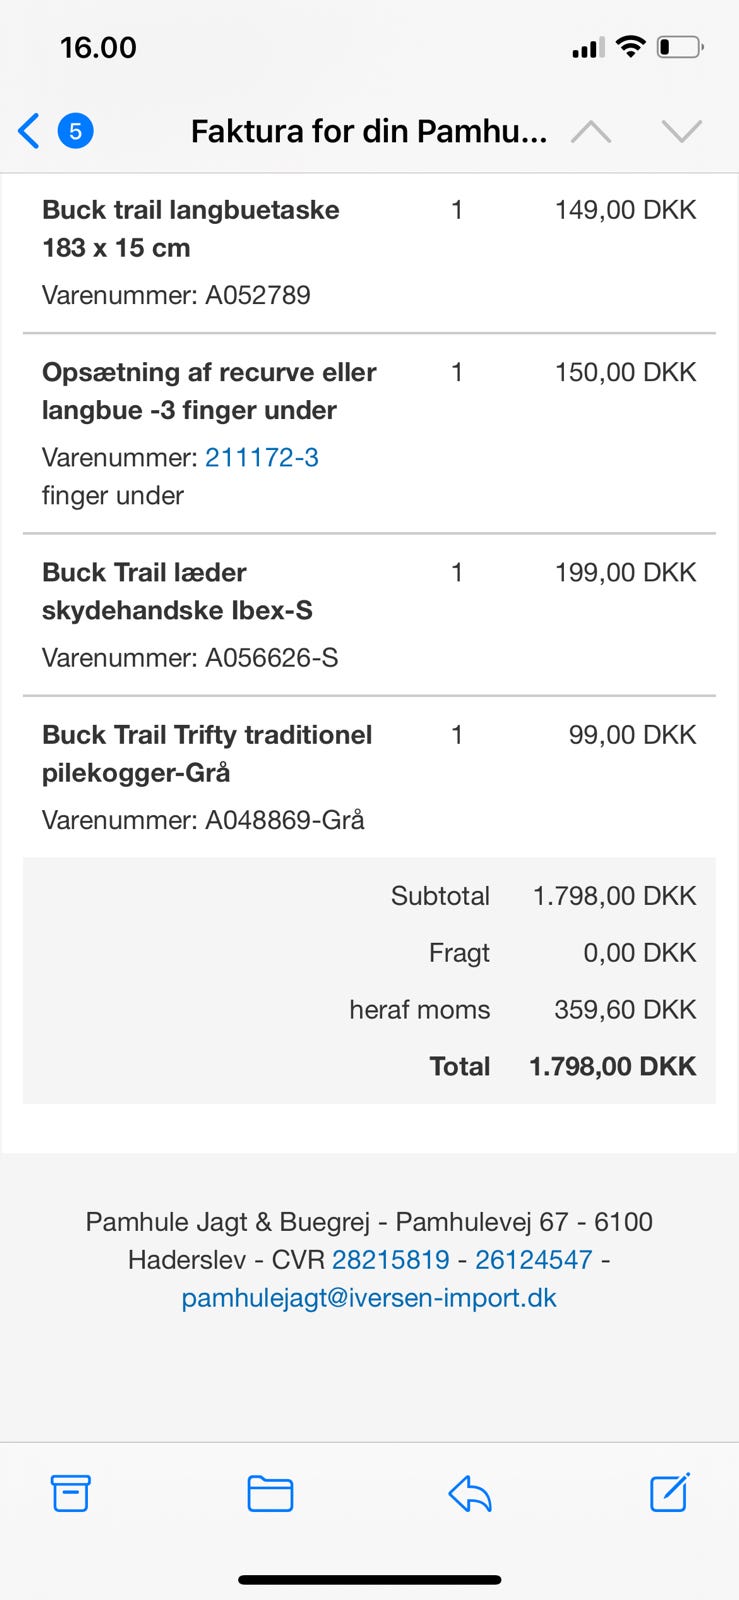The width and height of the screenshot is (739, 1600).
Task: Tap the 16.00 clock in status bar
Action: [x=98, y=47]
